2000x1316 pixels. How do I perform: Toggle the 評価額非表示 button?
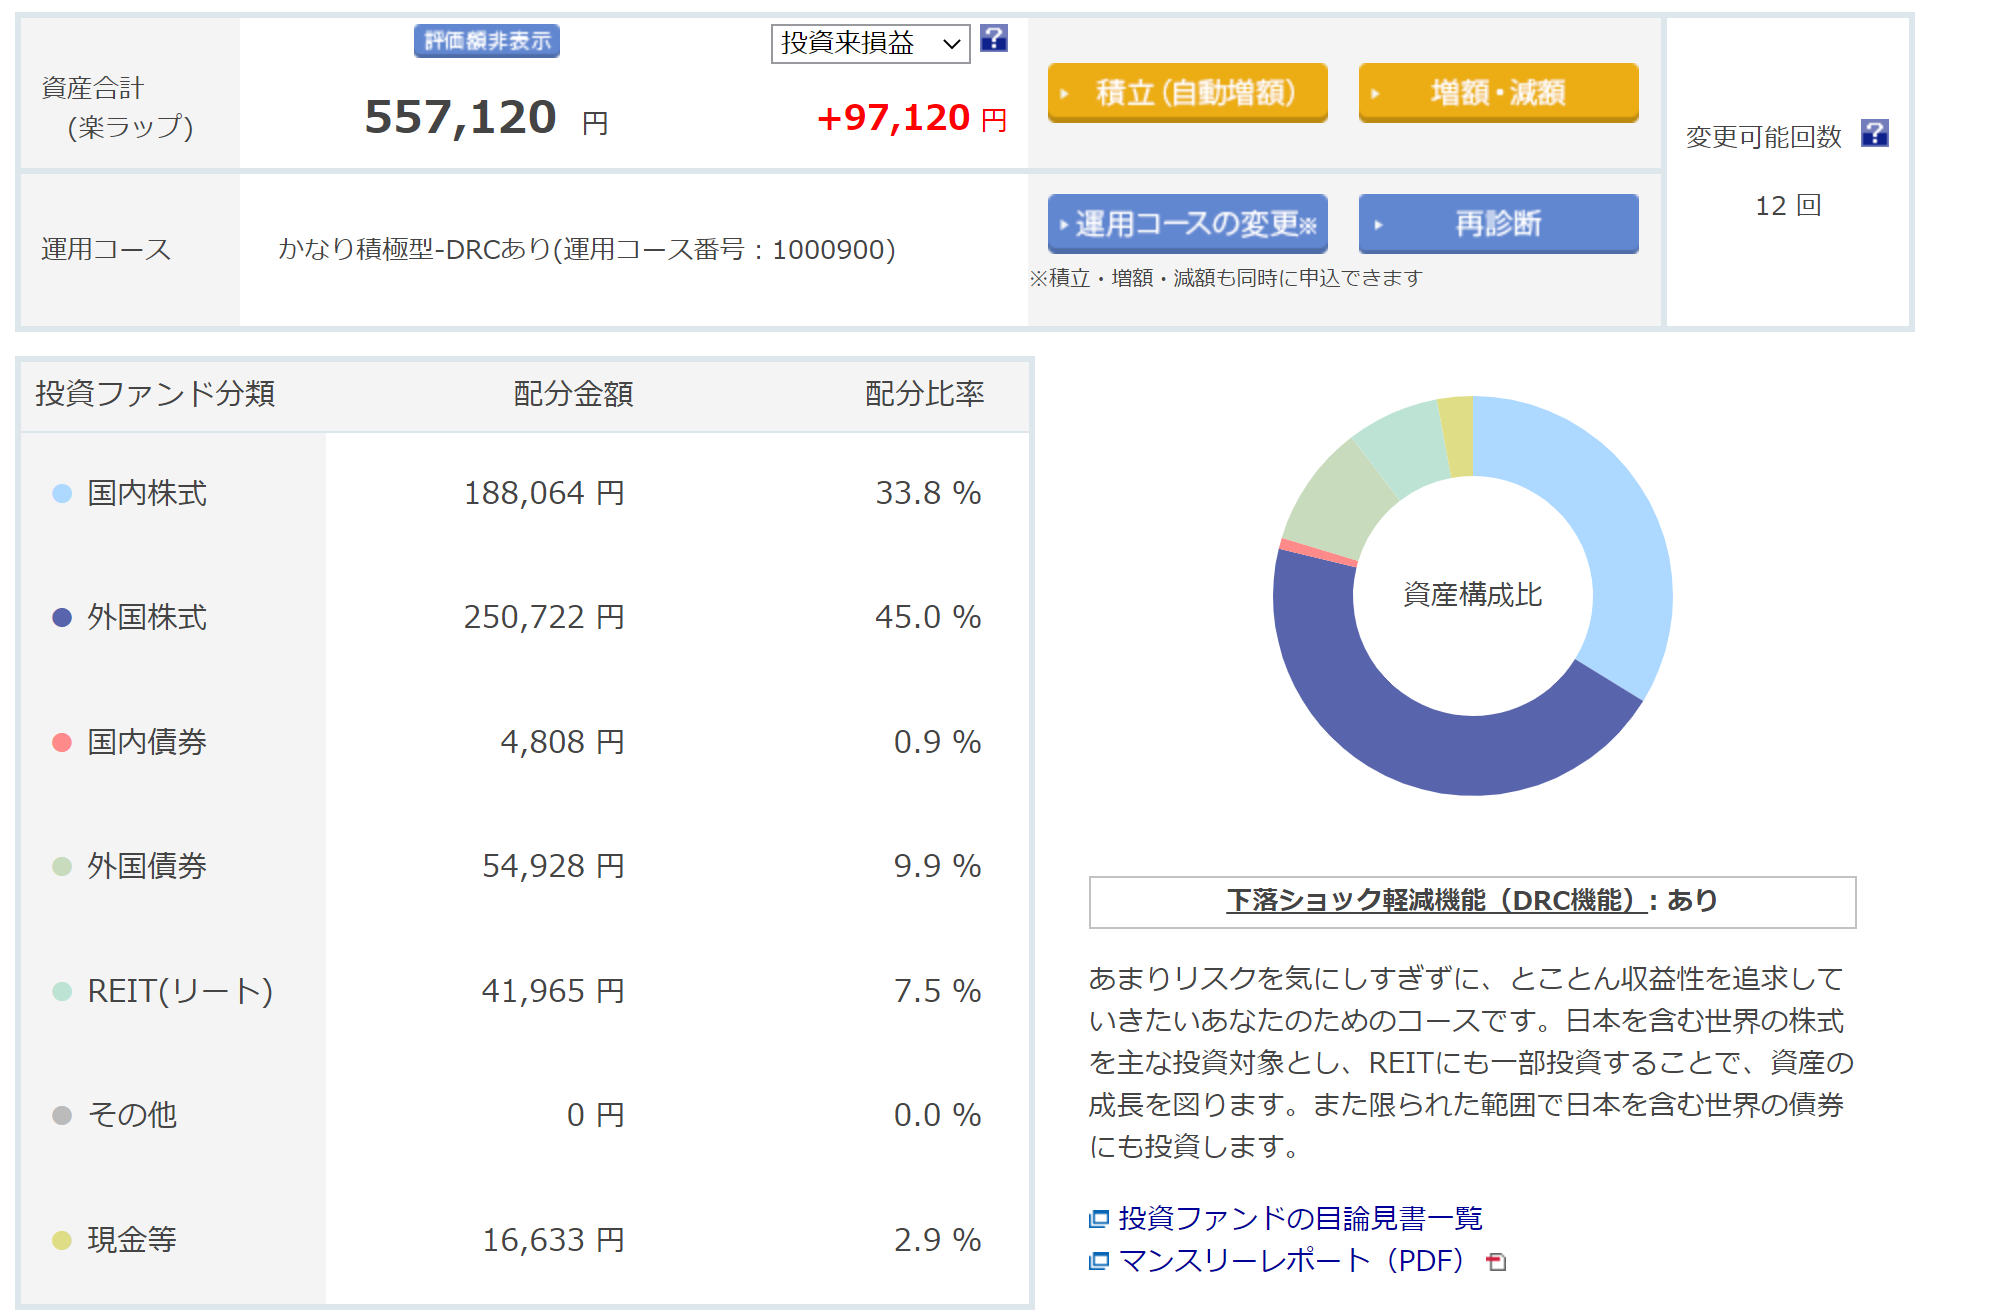487,41
